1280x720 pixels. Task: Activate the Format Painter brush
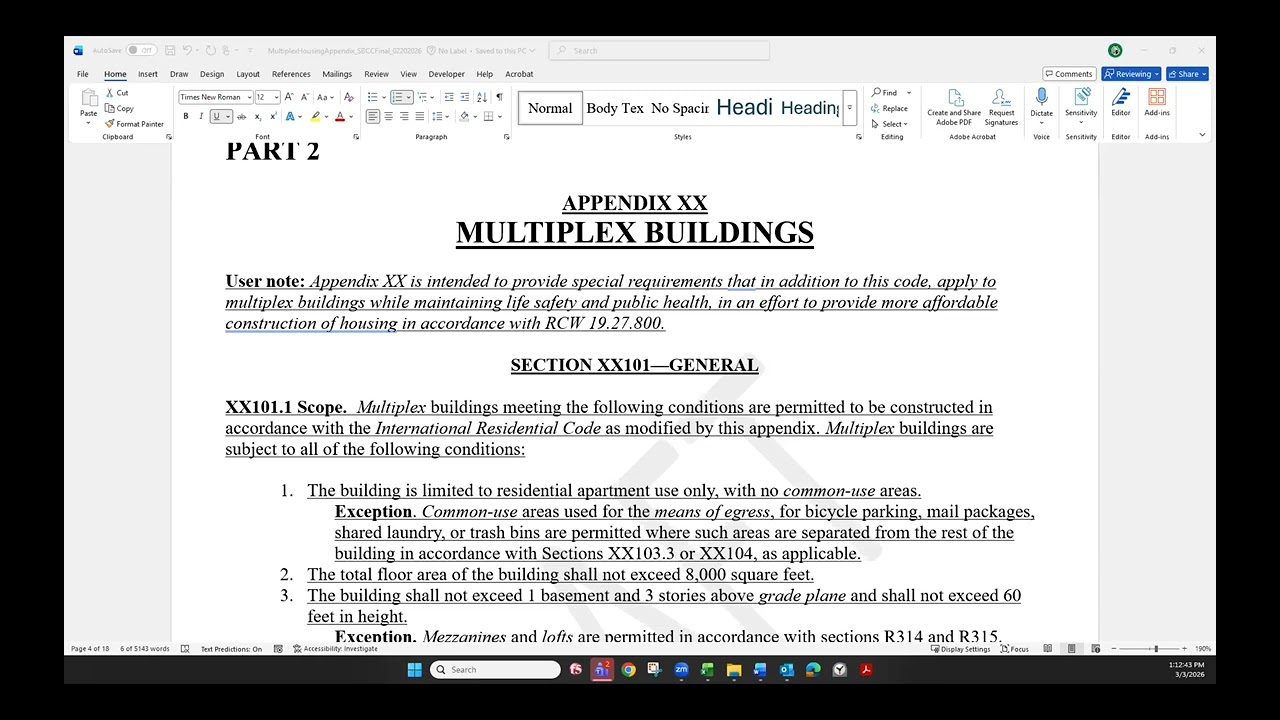[110, 124]
